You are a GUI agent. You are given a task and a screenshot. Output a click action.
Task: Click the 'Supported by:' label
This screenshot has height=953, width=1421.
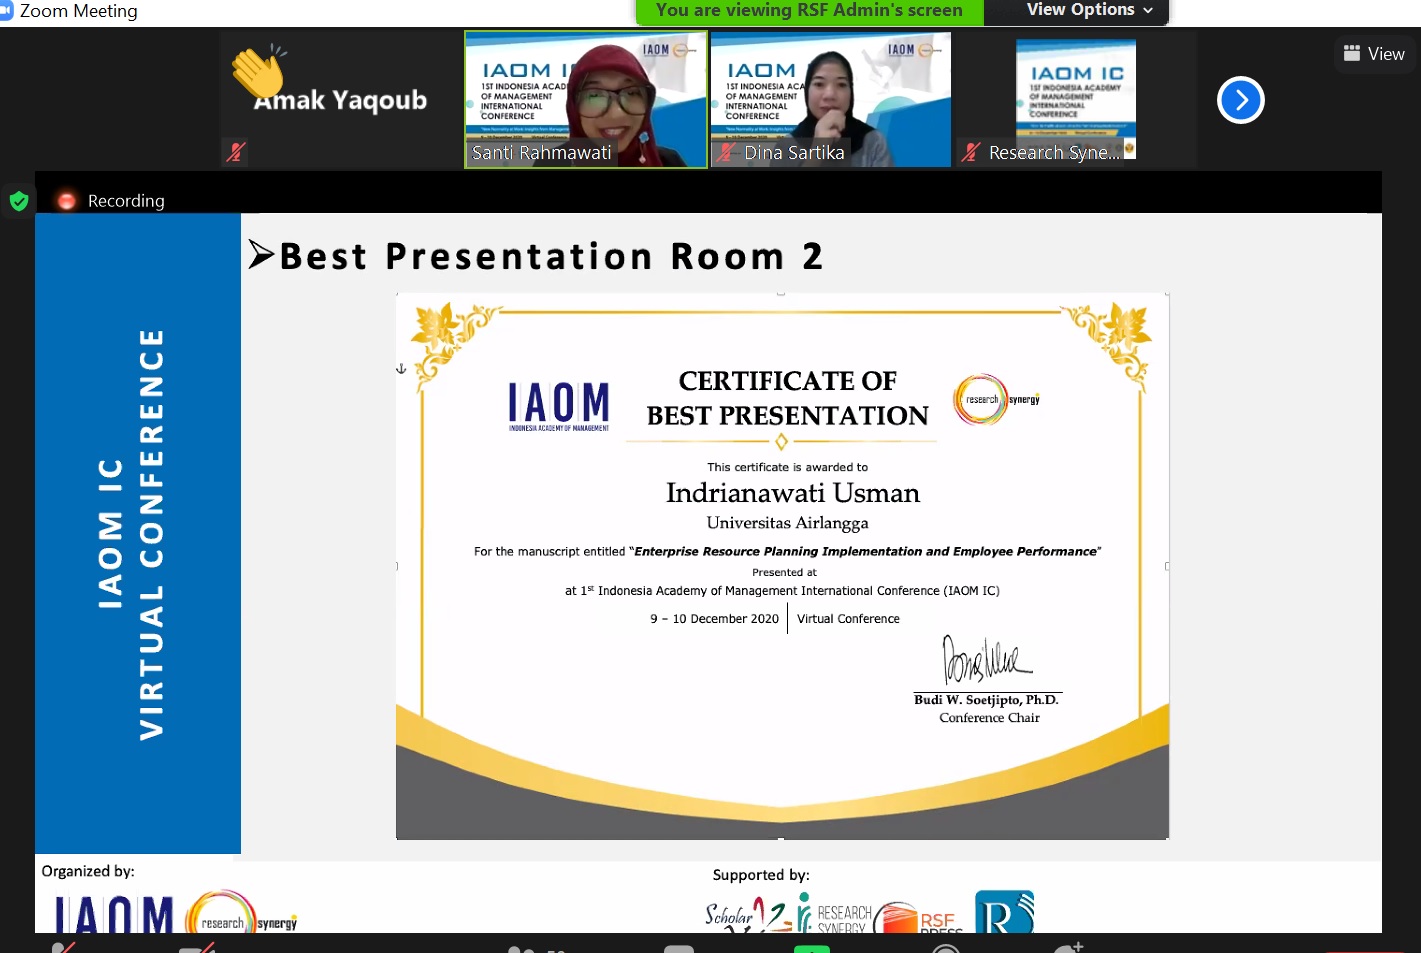(x=761, y=875)
